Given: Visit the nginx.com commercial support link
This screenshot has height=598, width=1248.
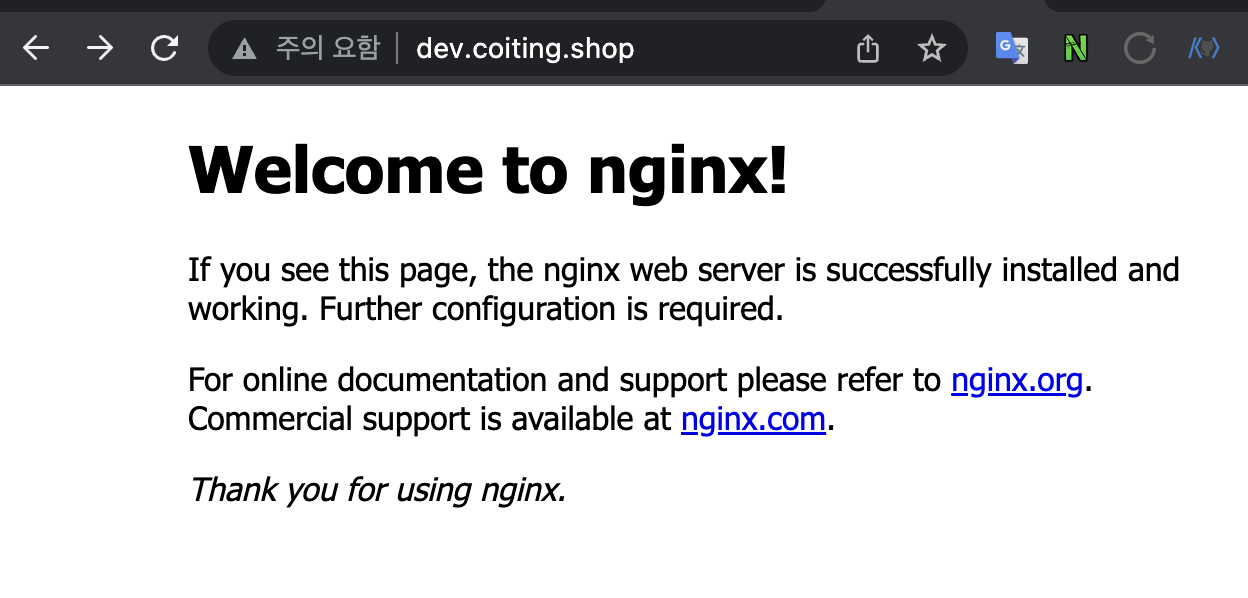Looking at the screenshot, I should click(753, 419).
